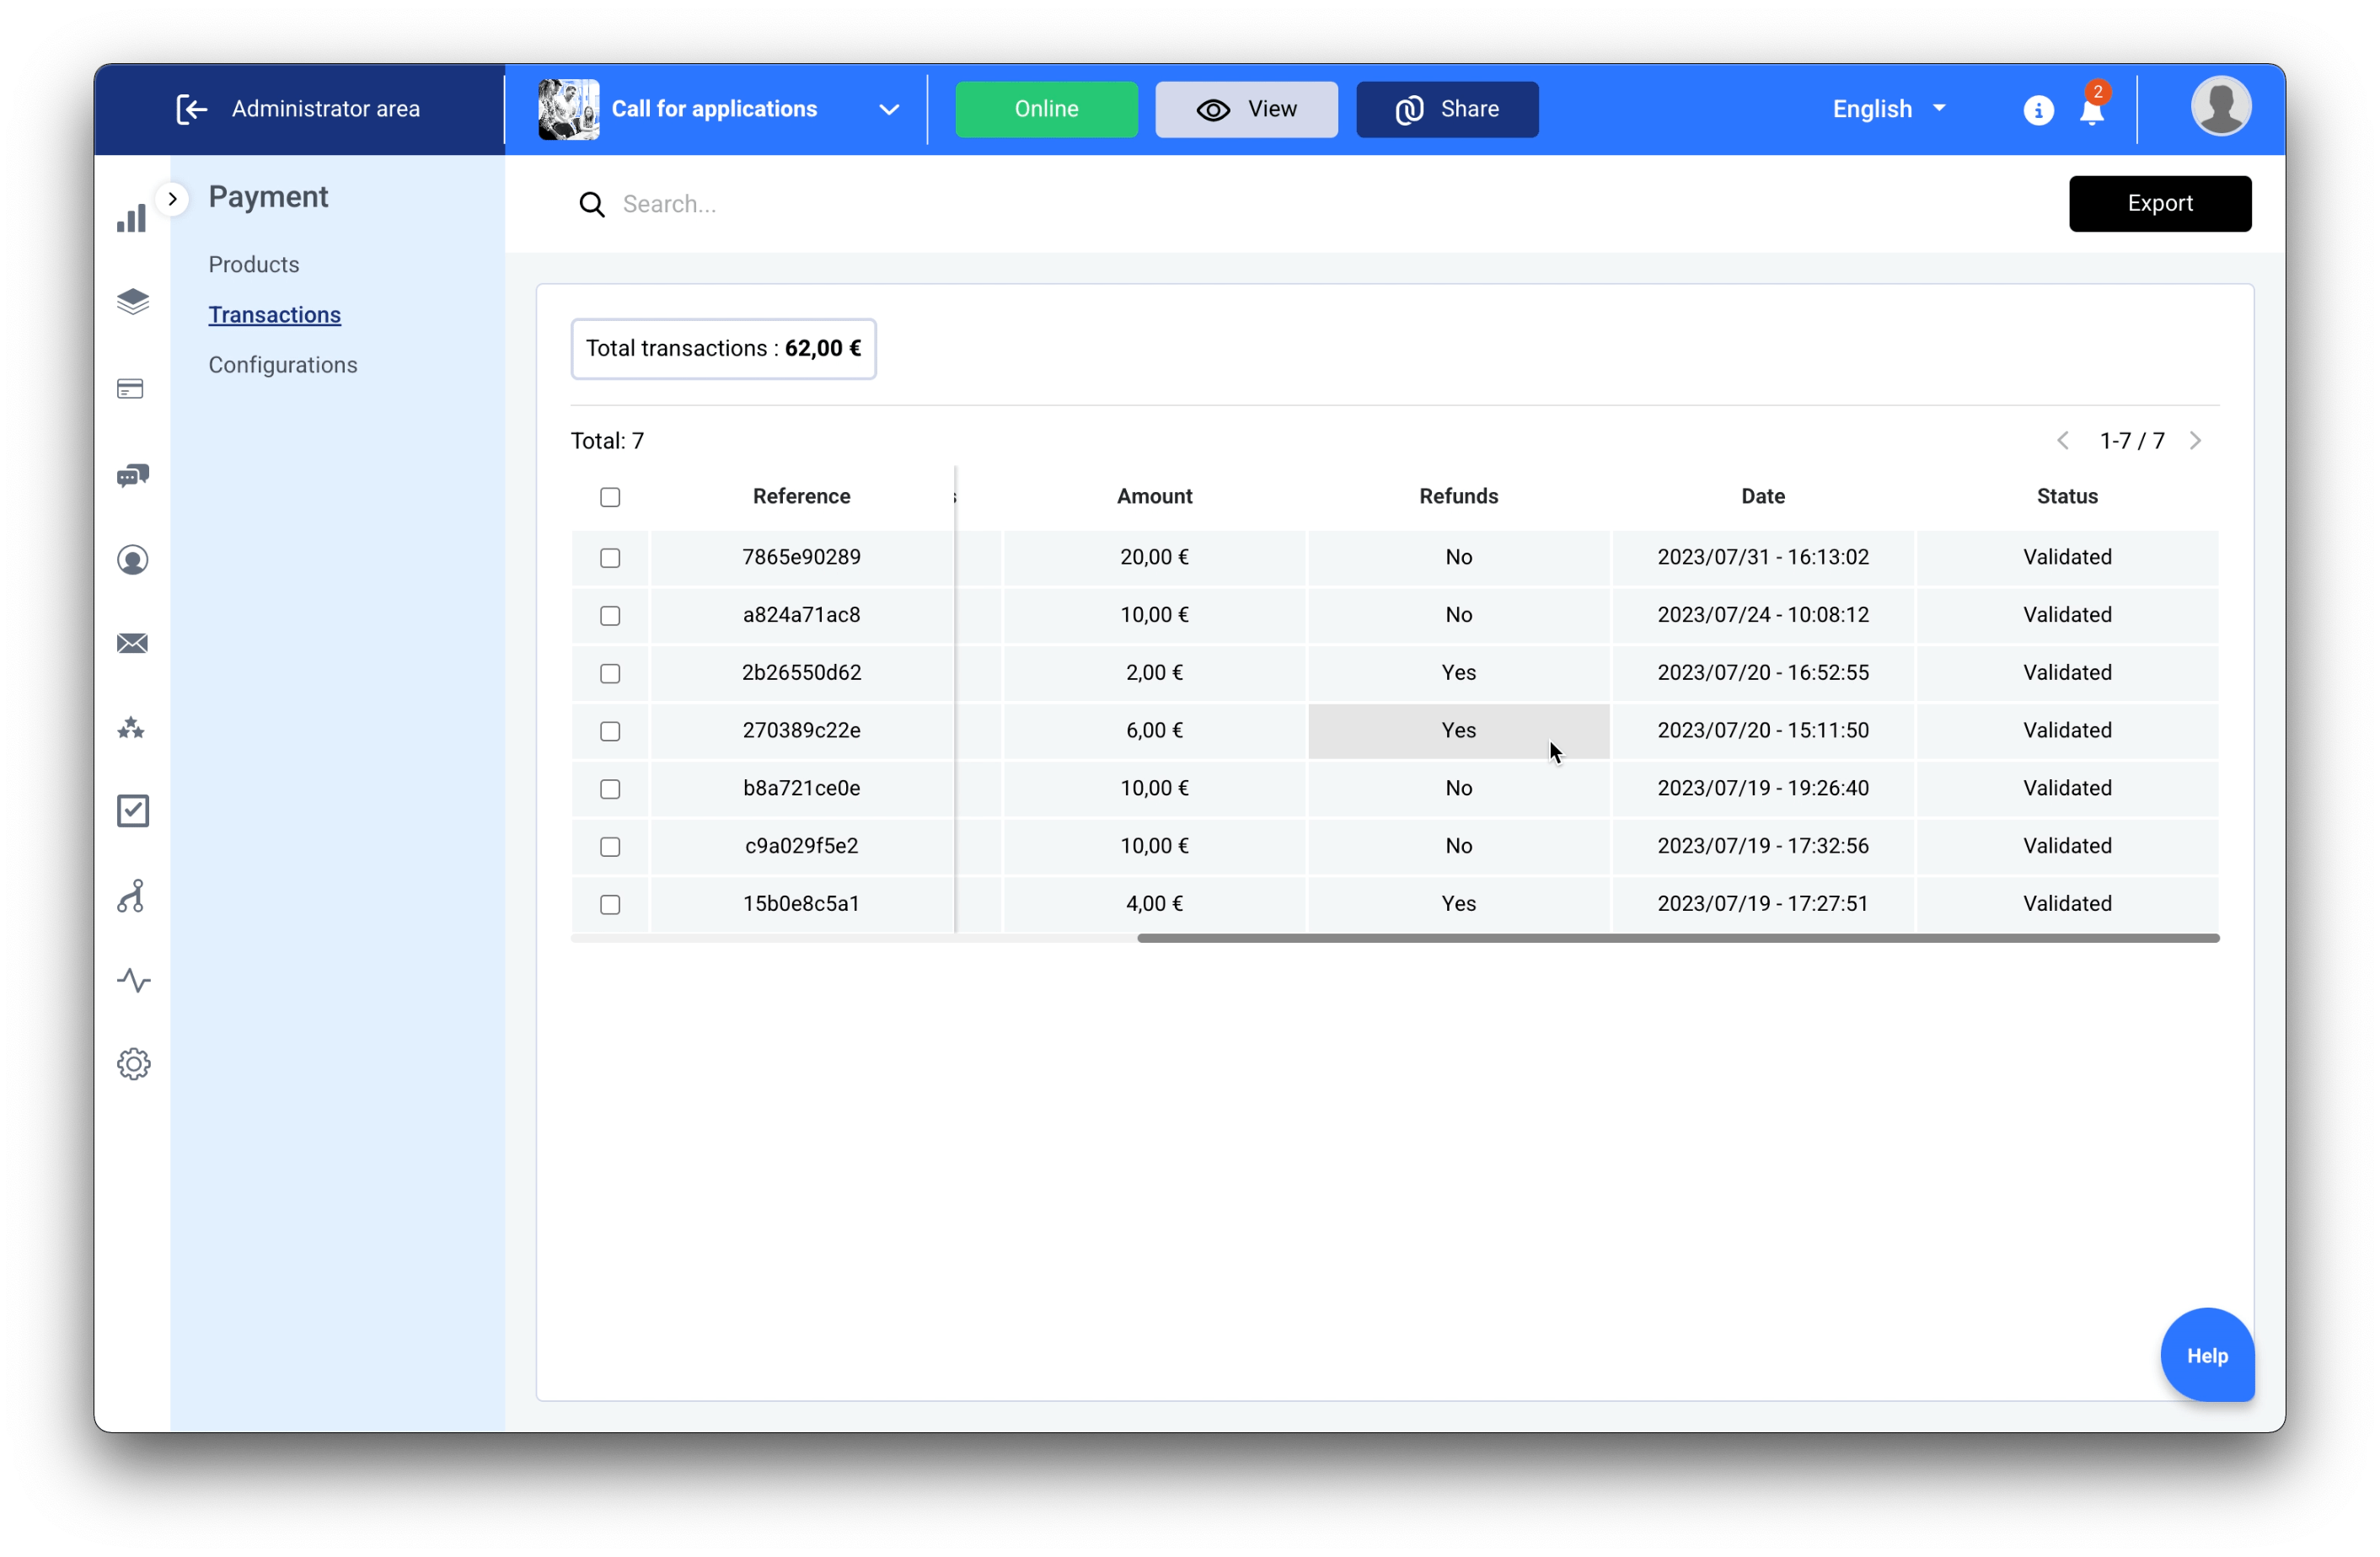
Task: Open the stacked layers sidebar icon
Action: 132,301
